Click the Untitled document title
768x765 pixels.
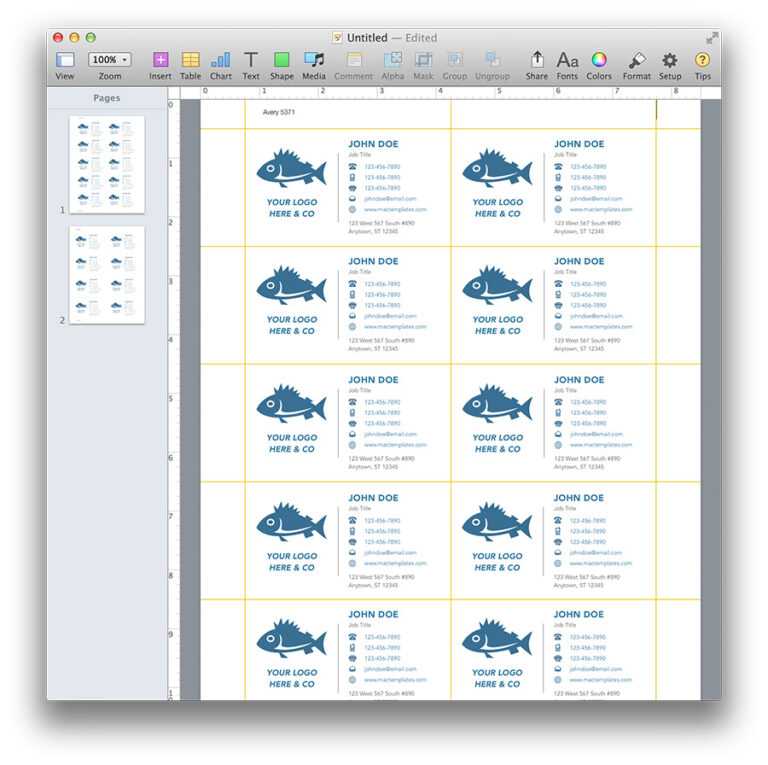click(x=366, y=37)
